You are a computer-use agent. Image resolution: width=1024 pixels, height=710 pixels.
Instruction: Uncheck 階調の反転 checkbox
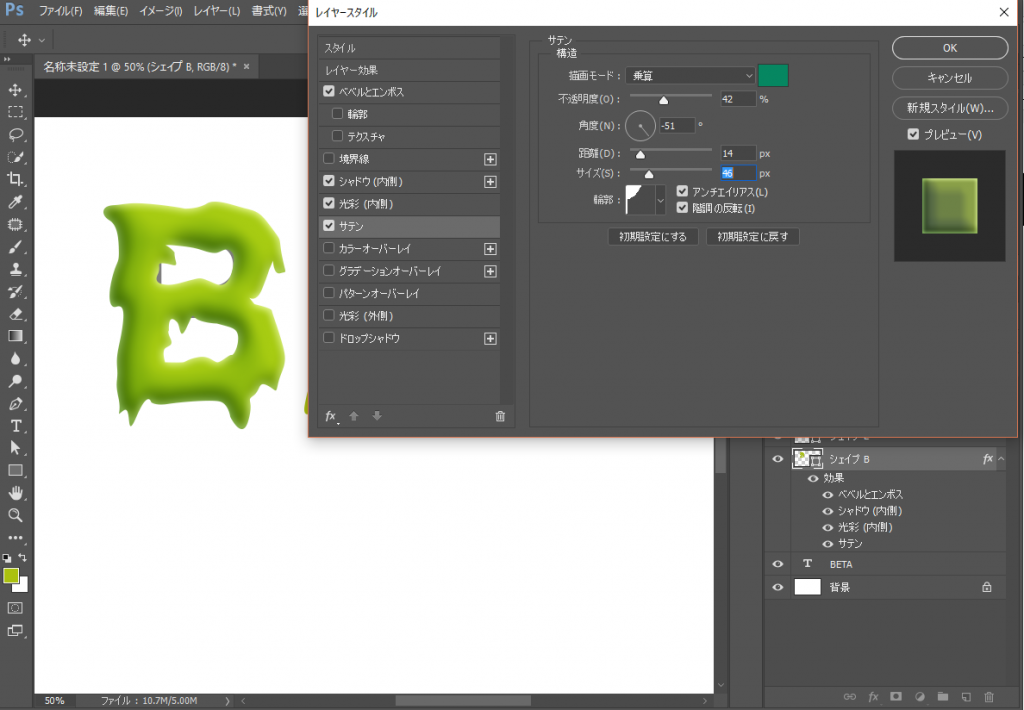point(682,208)
